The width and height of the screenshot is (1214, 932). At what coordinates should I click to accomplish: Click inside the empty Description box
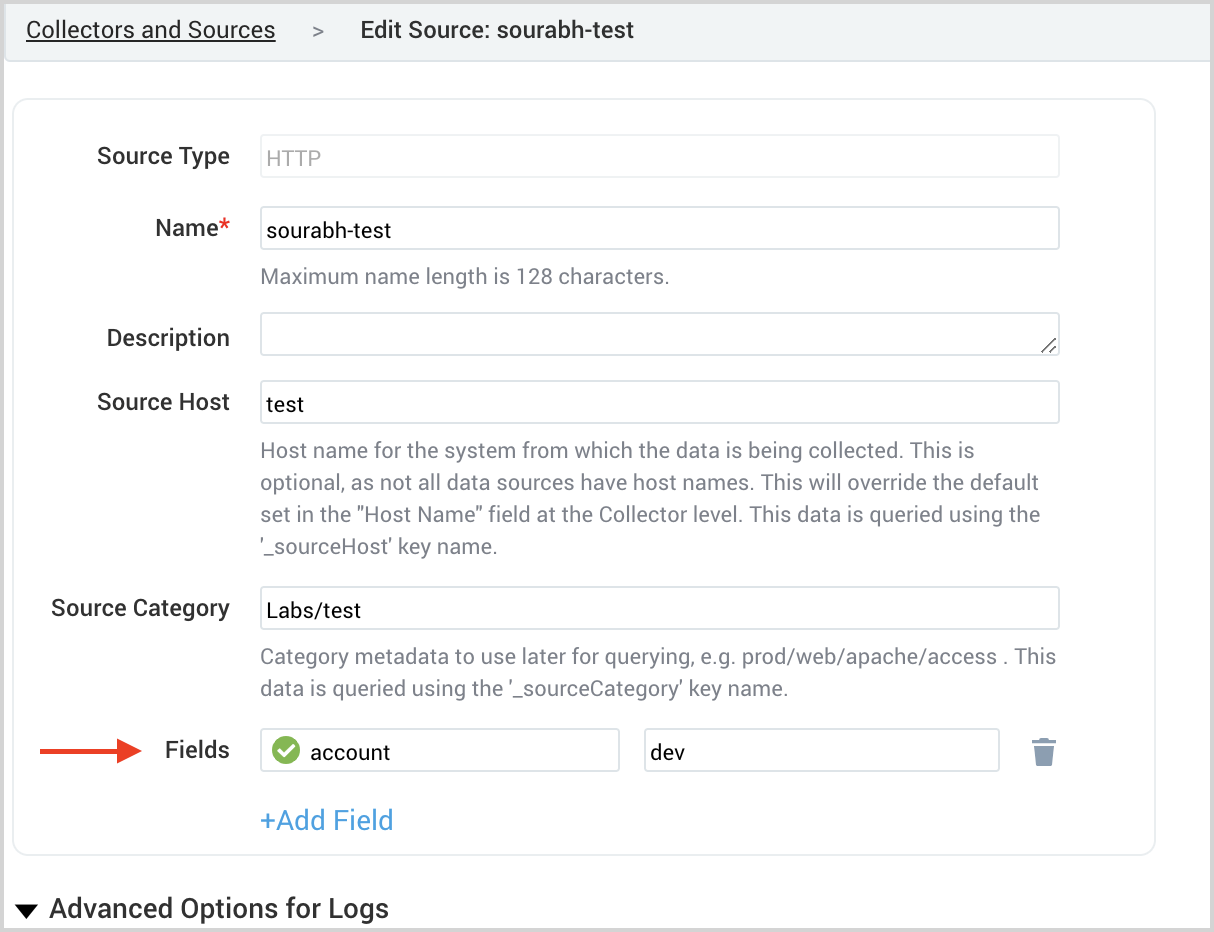pos(660,333)
